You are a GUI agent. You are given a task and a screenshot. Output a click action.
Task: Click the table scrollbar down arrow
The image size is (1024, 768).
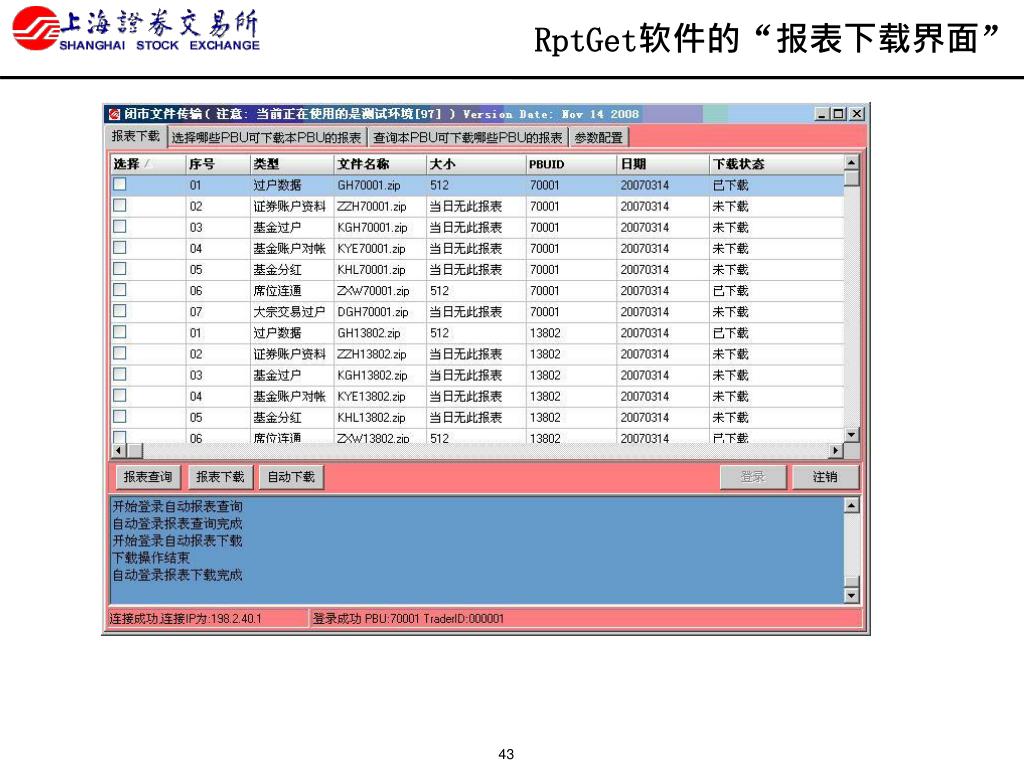click(x=851, y=435)
